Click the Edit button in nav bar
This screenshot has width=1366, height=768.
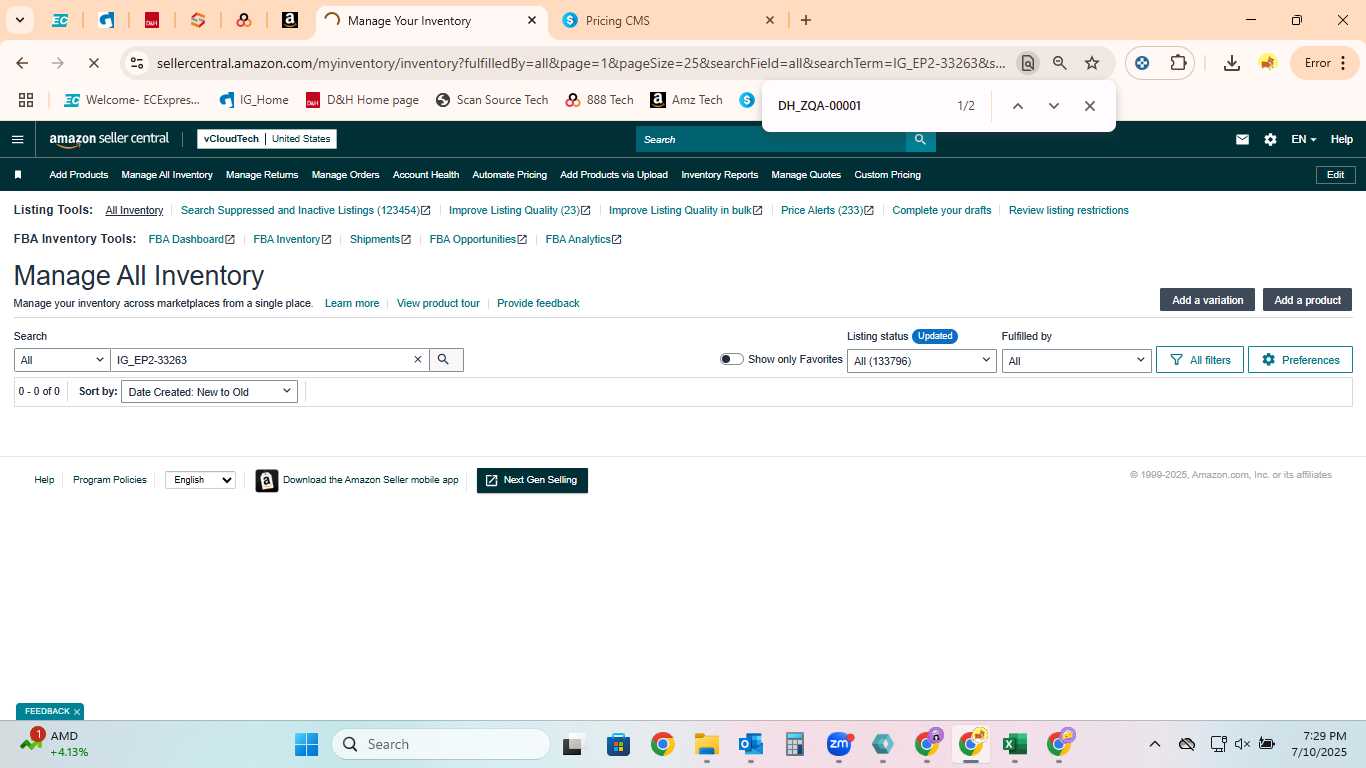point(1335,175)
